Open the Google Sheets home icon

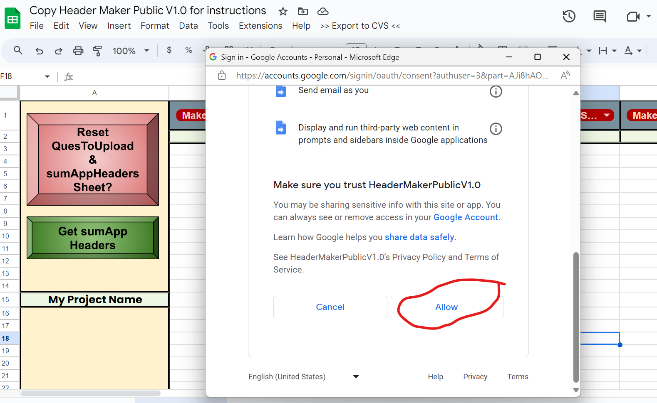click(x=13, y=19)
